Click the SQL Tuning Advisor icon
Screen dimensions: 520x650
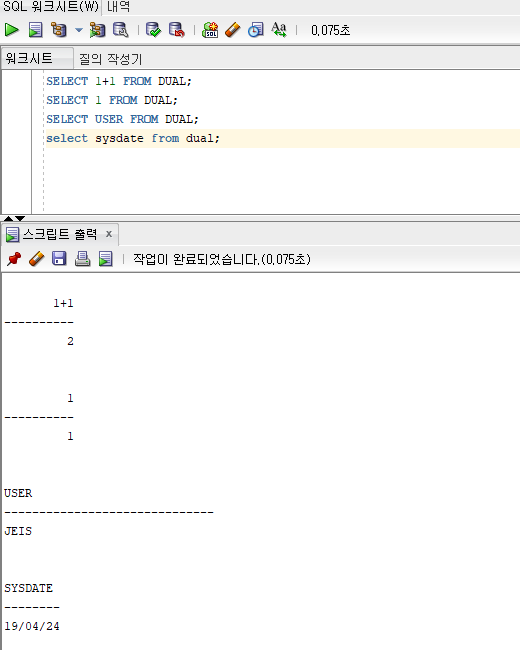coord(121,30)
